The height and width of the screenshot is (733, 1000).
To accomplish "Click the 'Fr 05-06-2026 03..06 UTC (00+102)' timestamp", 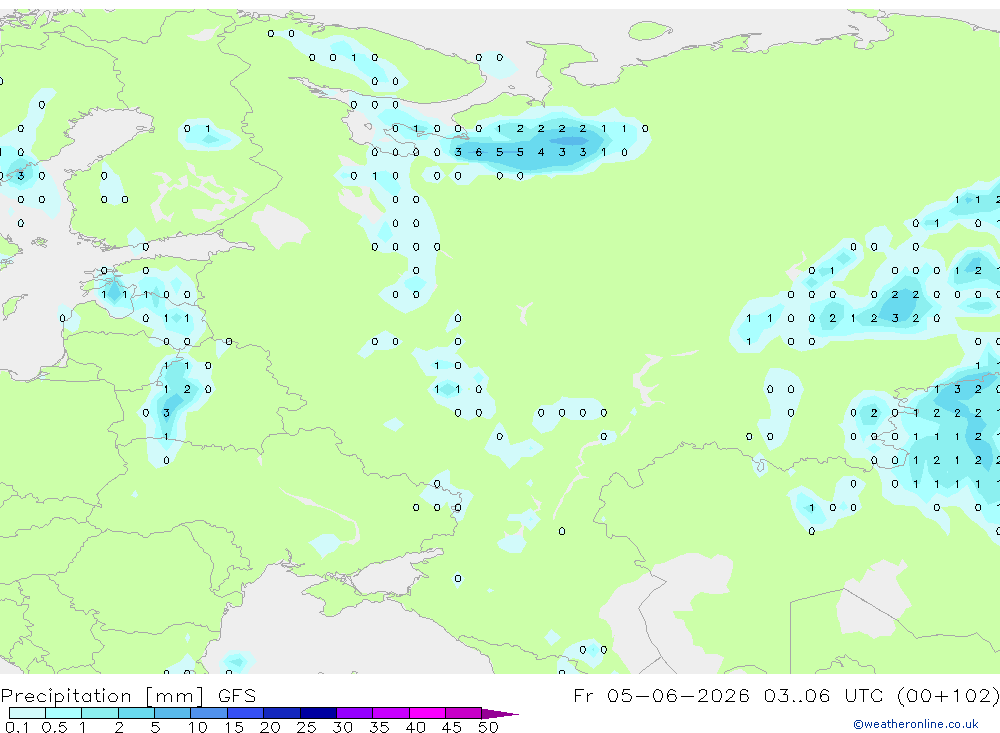I will coord(786,696).
